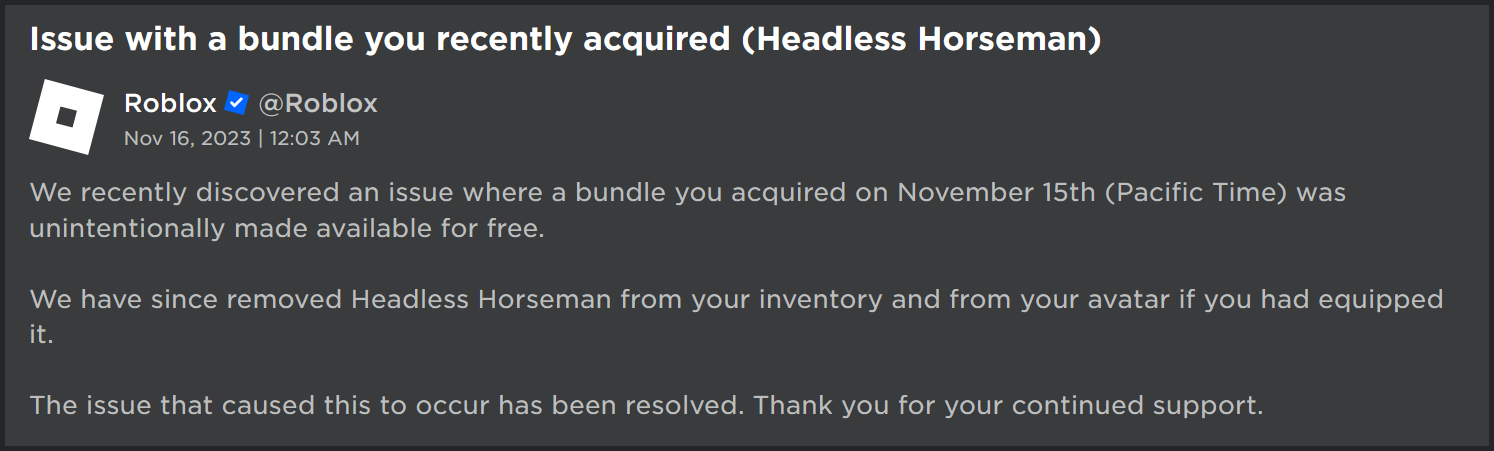Open the Roblox display name link
This screenshot has height=451, width=1494.
point(170,103)
